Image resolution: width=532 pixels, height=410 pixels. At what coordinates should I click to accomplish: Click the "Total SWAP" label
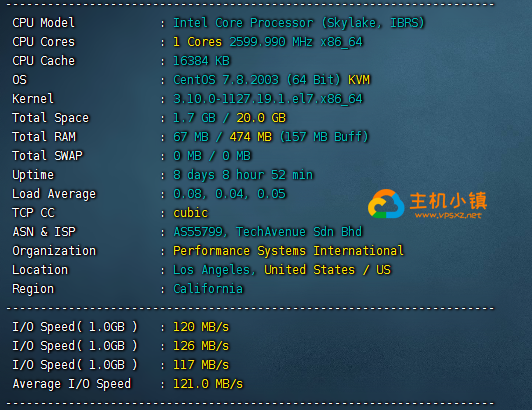click(x=48, y=156)
